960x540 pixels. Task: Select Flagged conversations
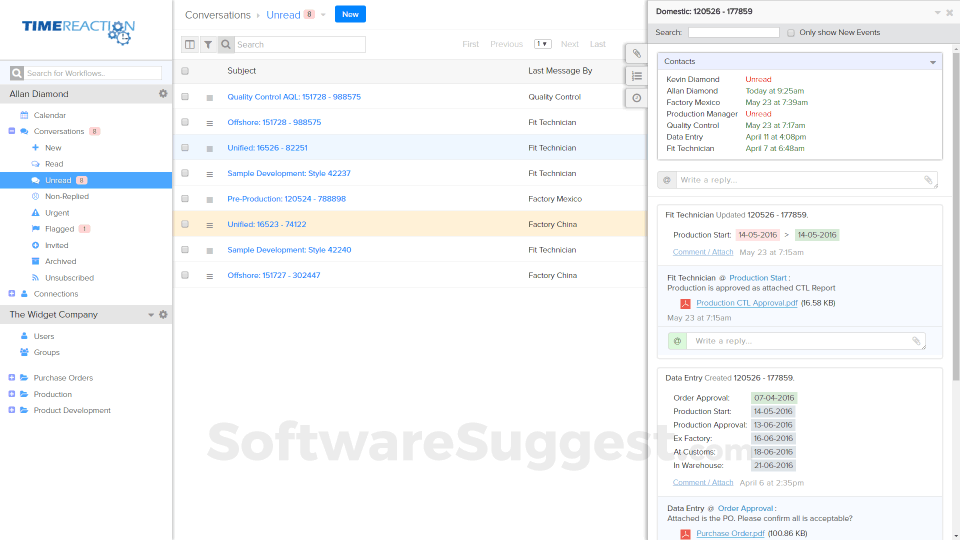pyautogui.click(x=59, y=228)
